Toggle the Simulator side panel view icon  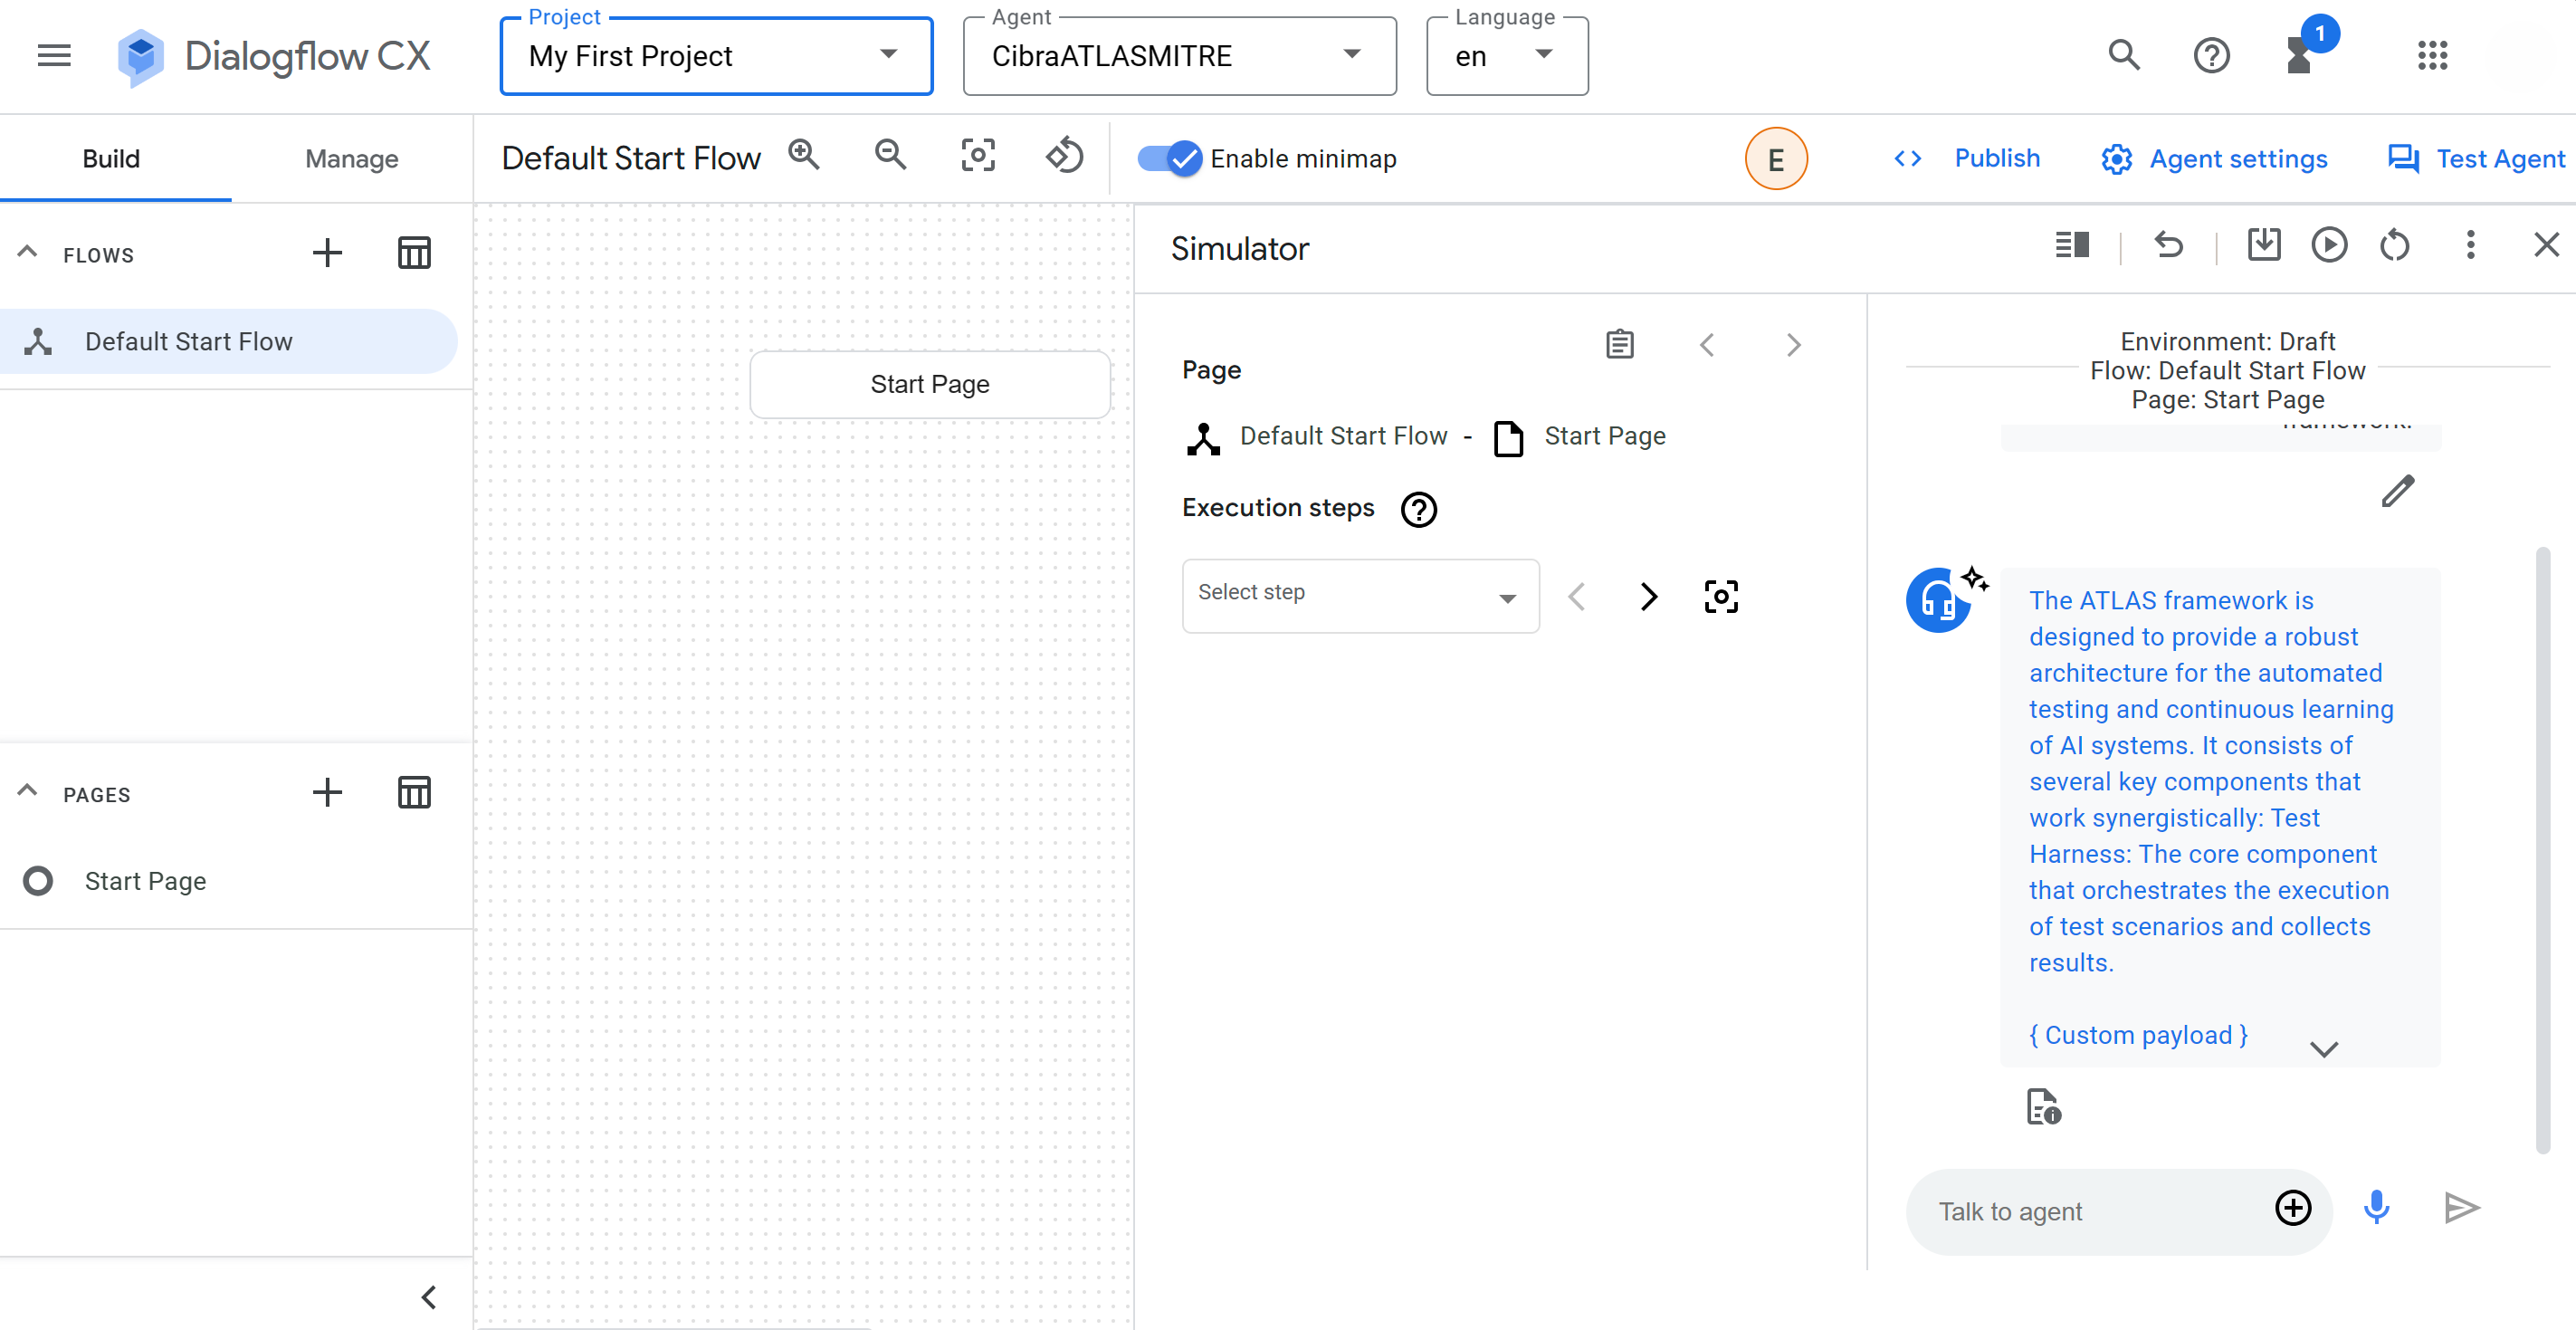tap(2072, 245)
